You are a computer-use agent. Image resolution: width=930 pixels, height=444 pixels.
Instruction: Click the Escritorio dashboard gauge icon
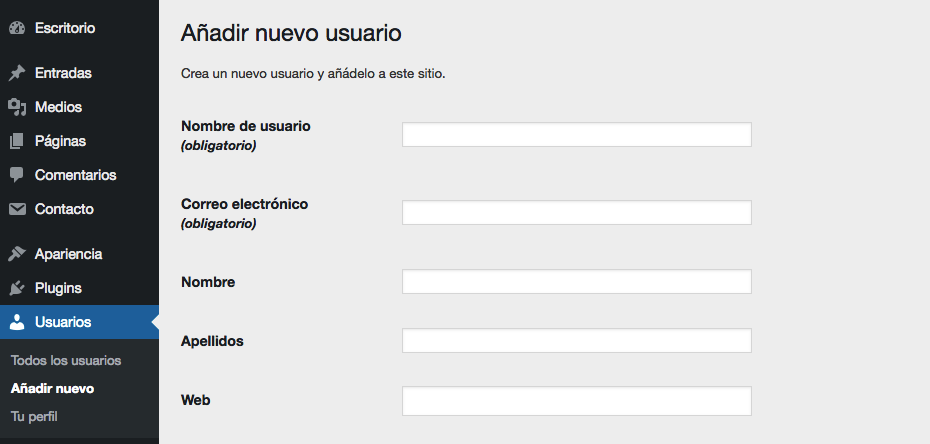[x=16, y=29]
